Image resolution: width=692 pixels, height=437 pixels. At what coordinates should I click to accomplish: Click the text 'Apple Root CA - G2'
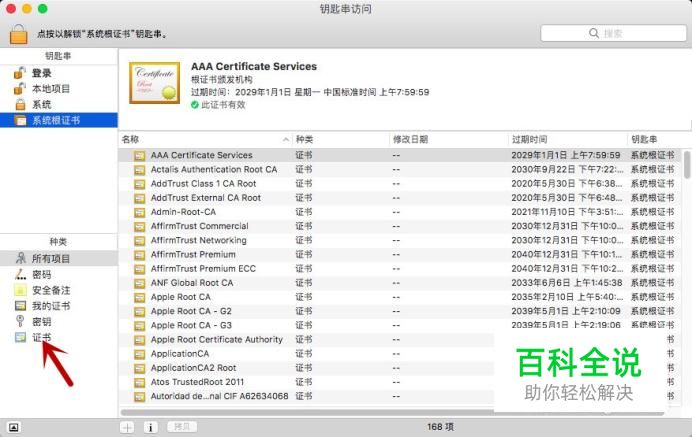coord(191,311)
